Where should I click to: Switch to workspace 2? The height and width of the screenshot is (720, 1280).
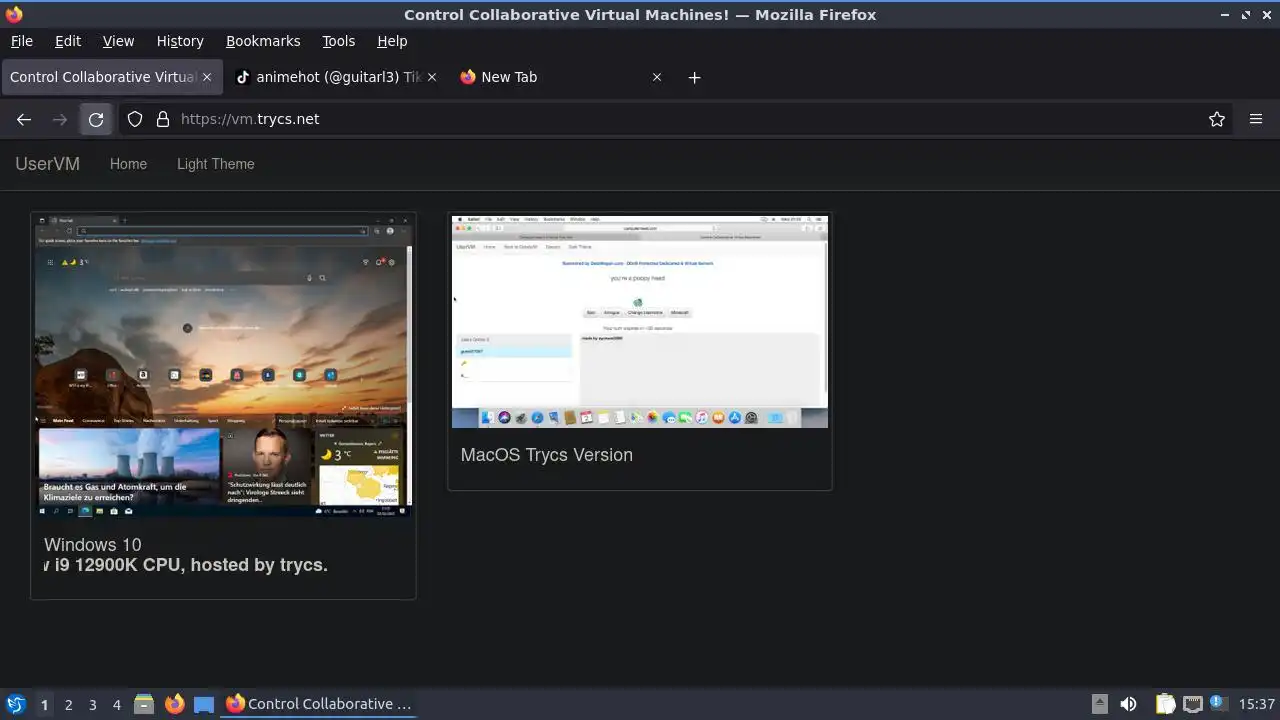[x=68, y=705]
